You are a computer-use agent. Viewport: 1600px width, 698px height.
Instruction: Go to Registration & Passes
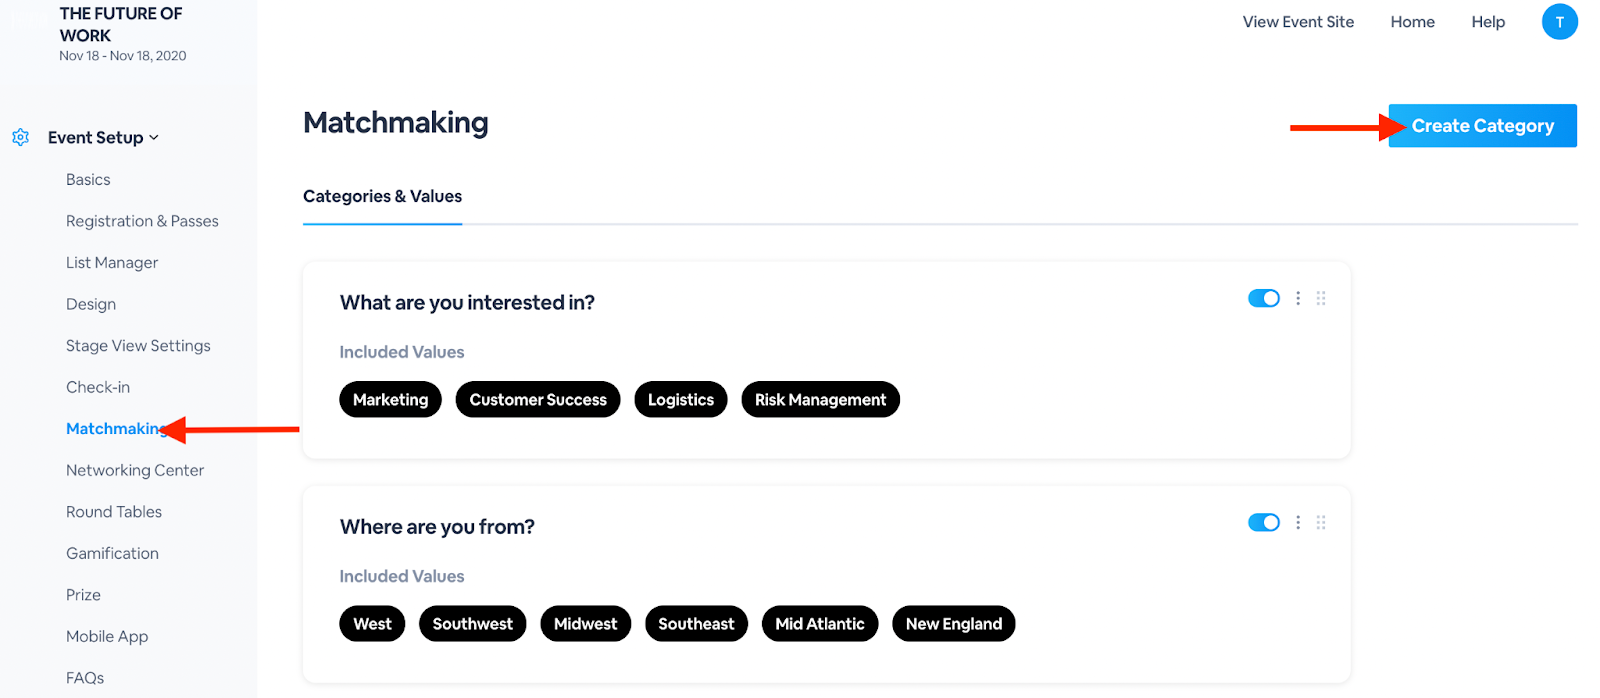(x=142, y=221)
